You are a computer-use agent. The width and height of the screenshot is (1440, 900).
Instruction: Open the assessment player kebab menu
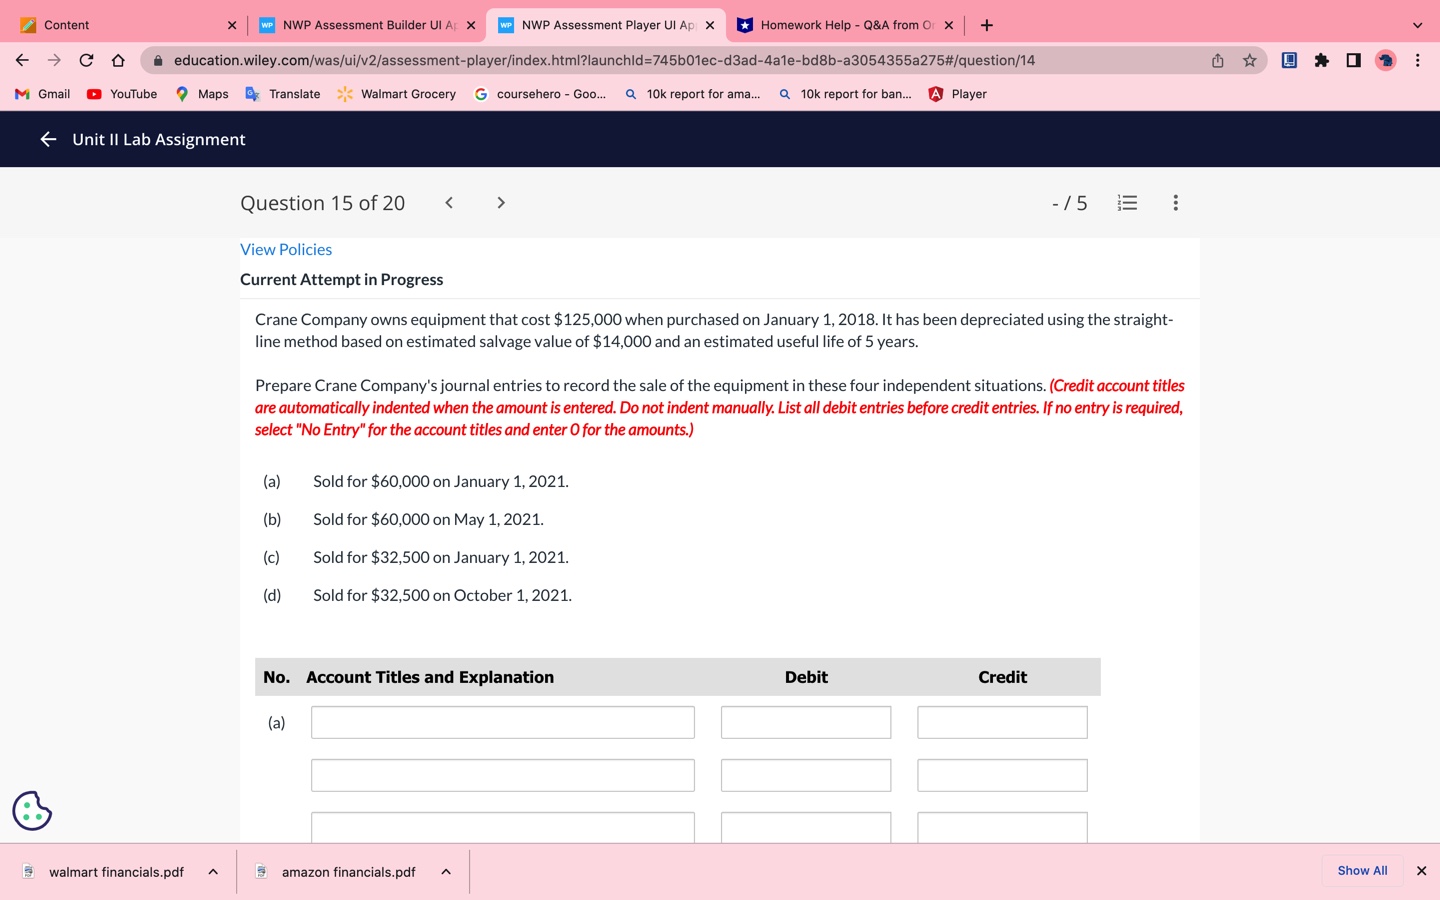click(x=1175, y=202)
